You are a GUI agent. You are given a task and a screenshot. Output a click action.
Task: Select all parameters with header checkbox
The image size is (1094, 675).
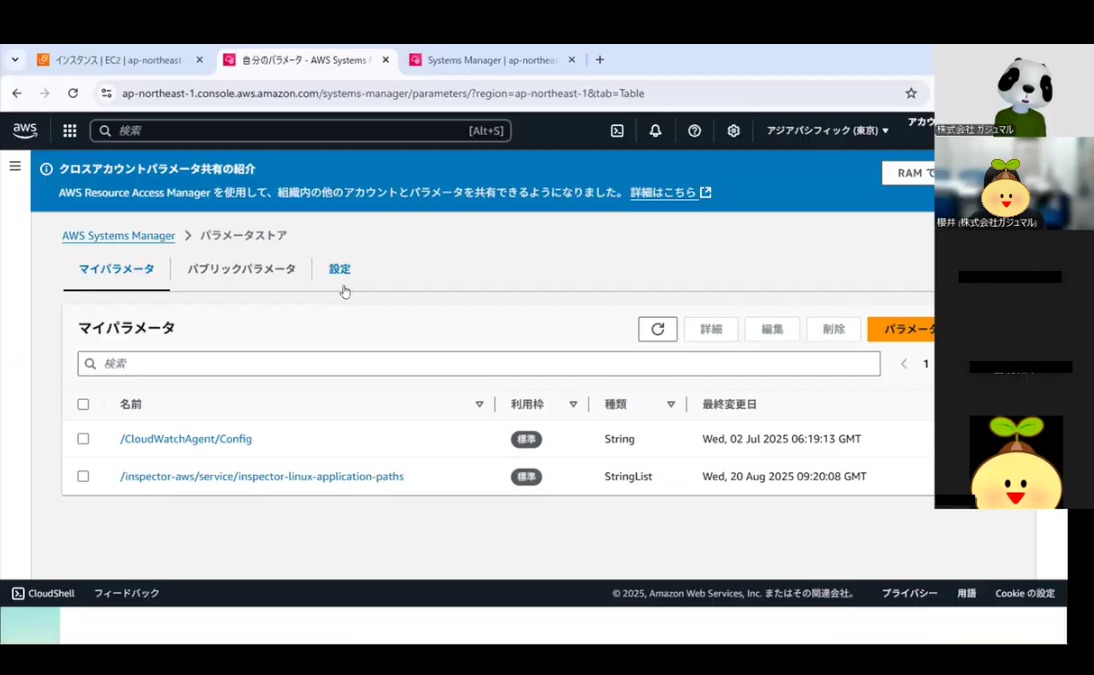83,404
